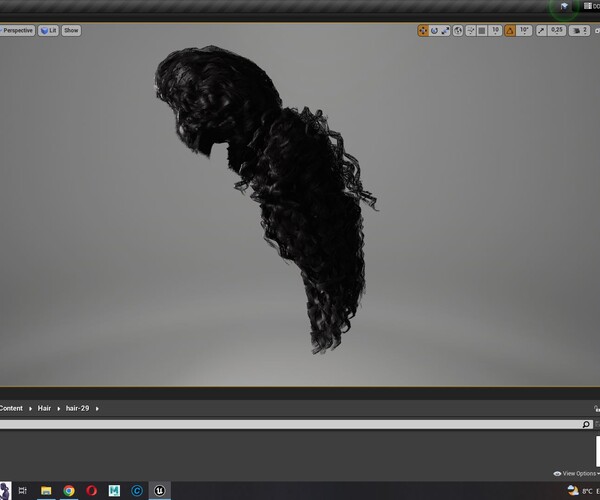Switch to Unreal Engine taskbar icon
This screenshot has height=500, width=600.
click(160, 490)
